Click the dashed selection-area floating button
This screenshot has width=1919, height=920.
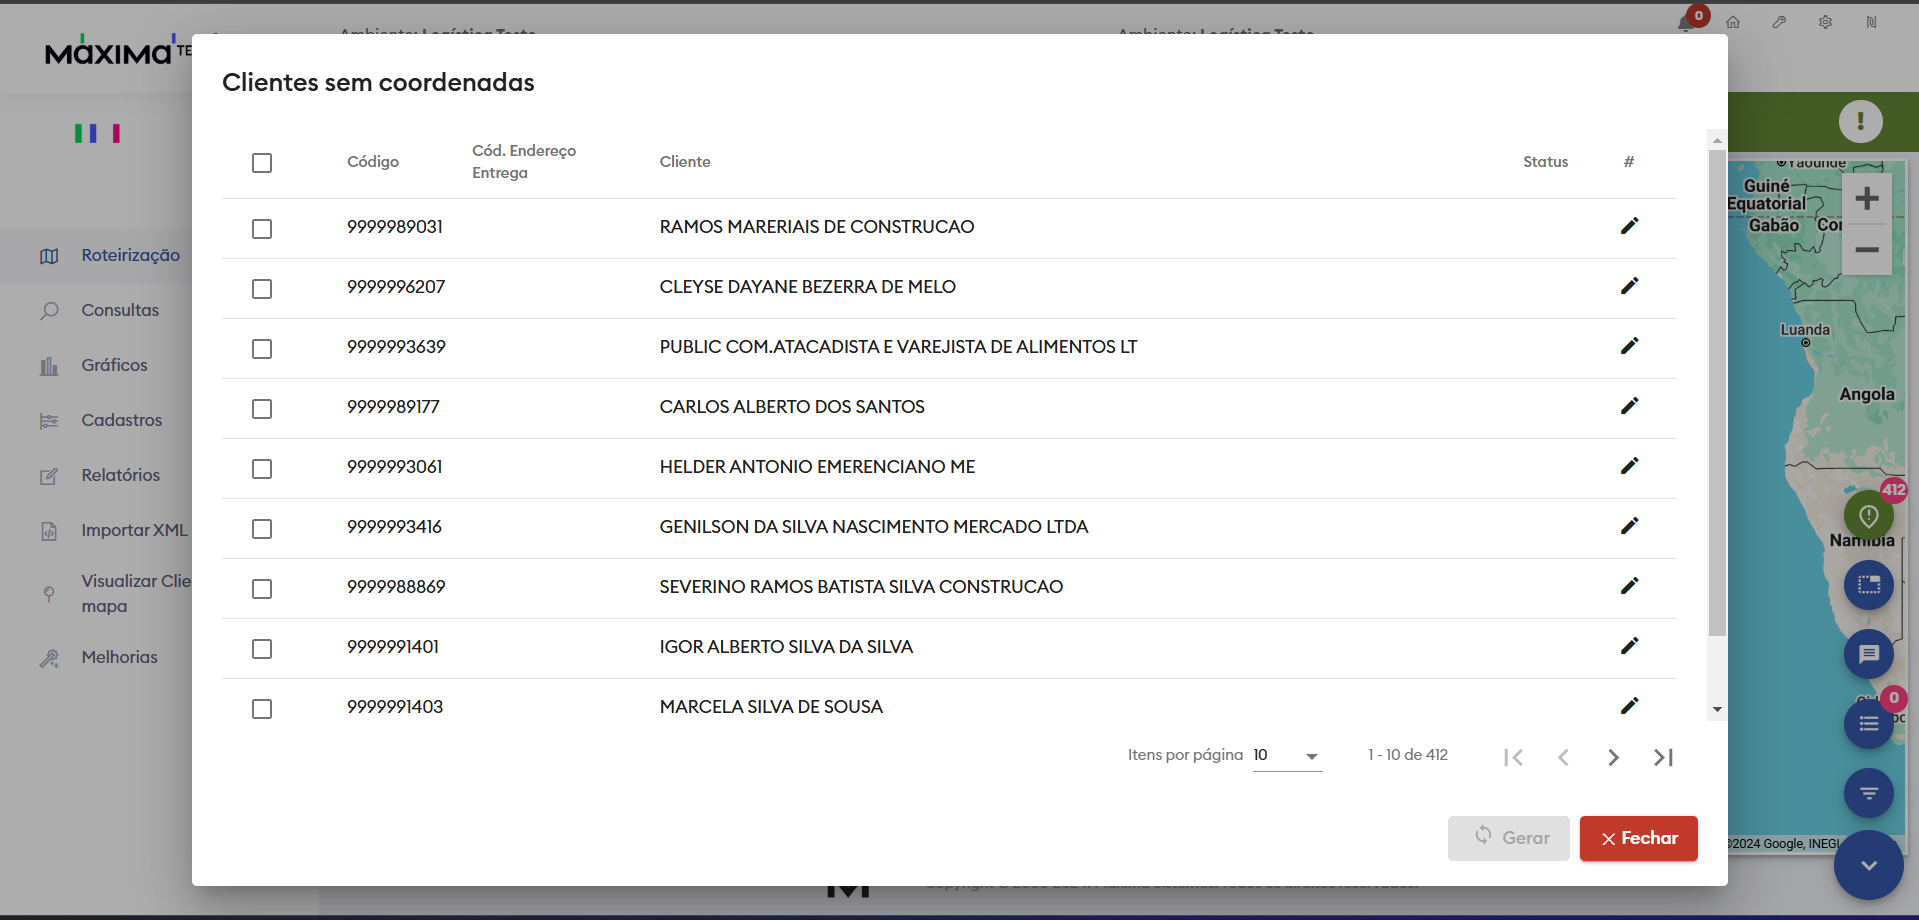(1868, 585)
